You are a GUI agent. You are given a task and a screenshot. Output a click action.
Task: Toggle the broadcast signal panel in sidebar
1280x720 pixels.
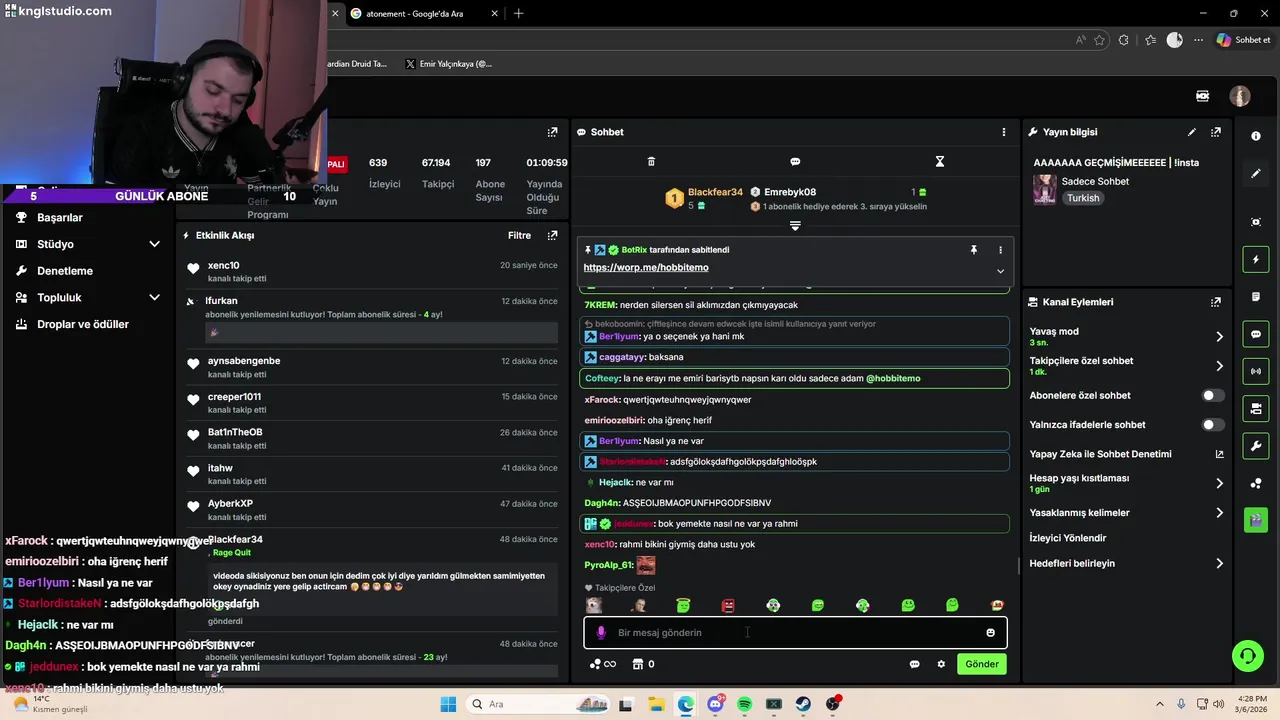pyautogui.click(x=1256, y=371)
